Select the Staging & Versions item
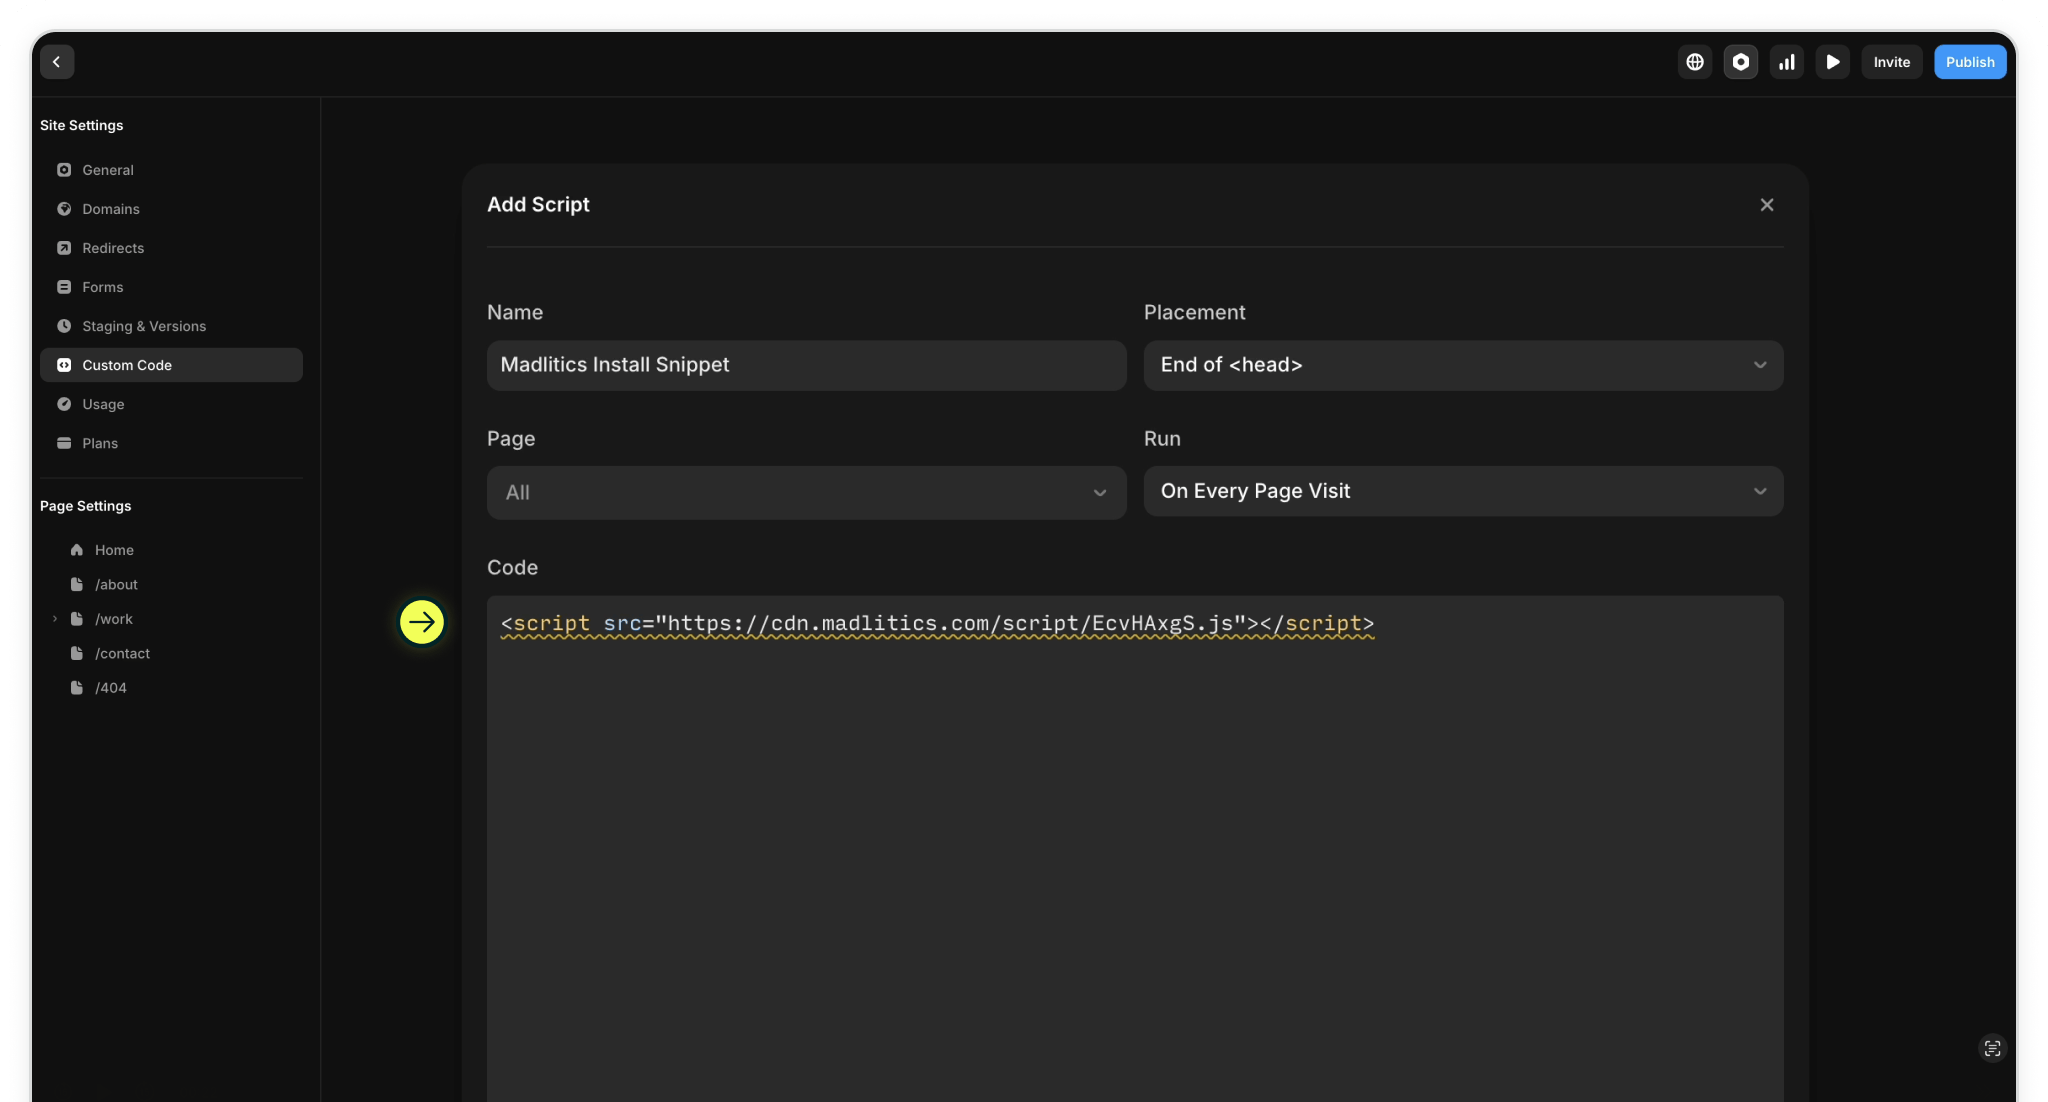The height and width of the screenshot is (1102, 2048). [x=144, y=326]
